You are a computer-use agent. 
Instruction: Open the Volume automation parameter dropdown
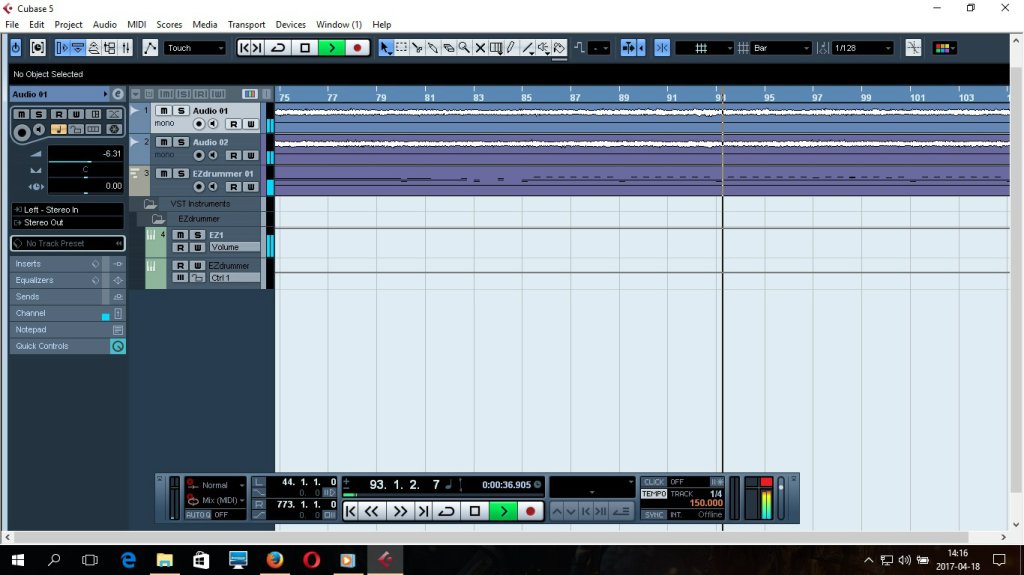click(x=234, y=247)
